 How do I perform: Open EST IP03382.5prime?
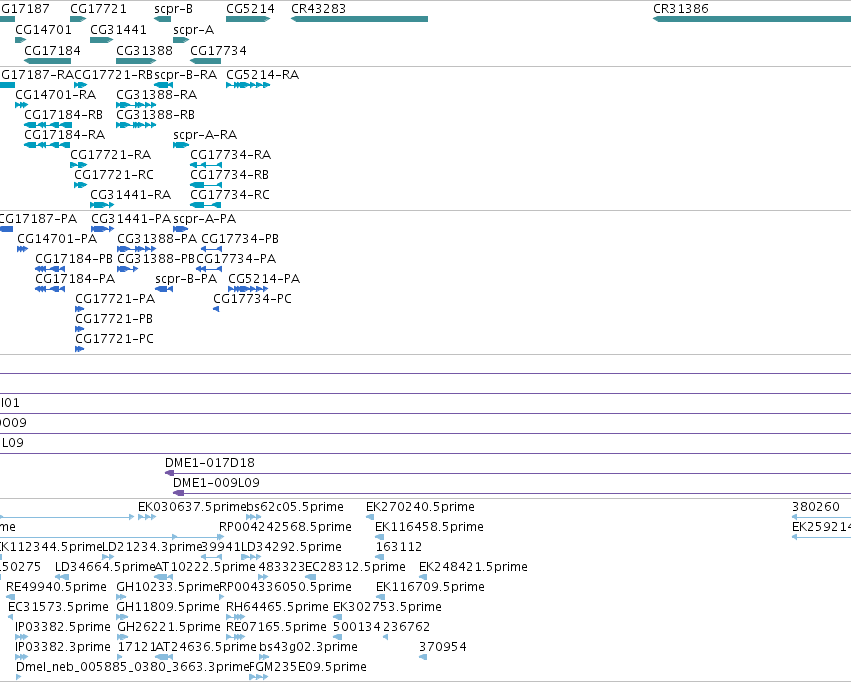pyautogui.click(x=21, y=637)
